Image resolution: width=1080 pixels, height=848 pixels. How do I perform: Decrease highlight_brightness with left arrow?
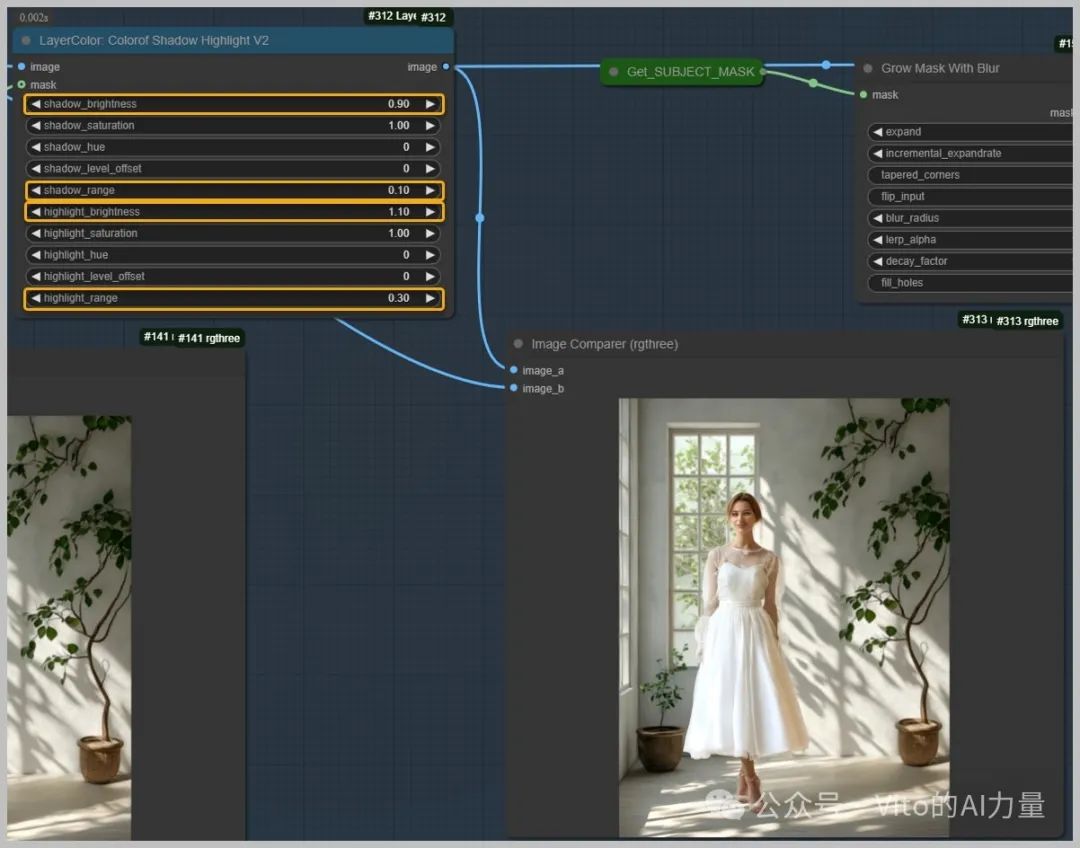tap(36, 211)
